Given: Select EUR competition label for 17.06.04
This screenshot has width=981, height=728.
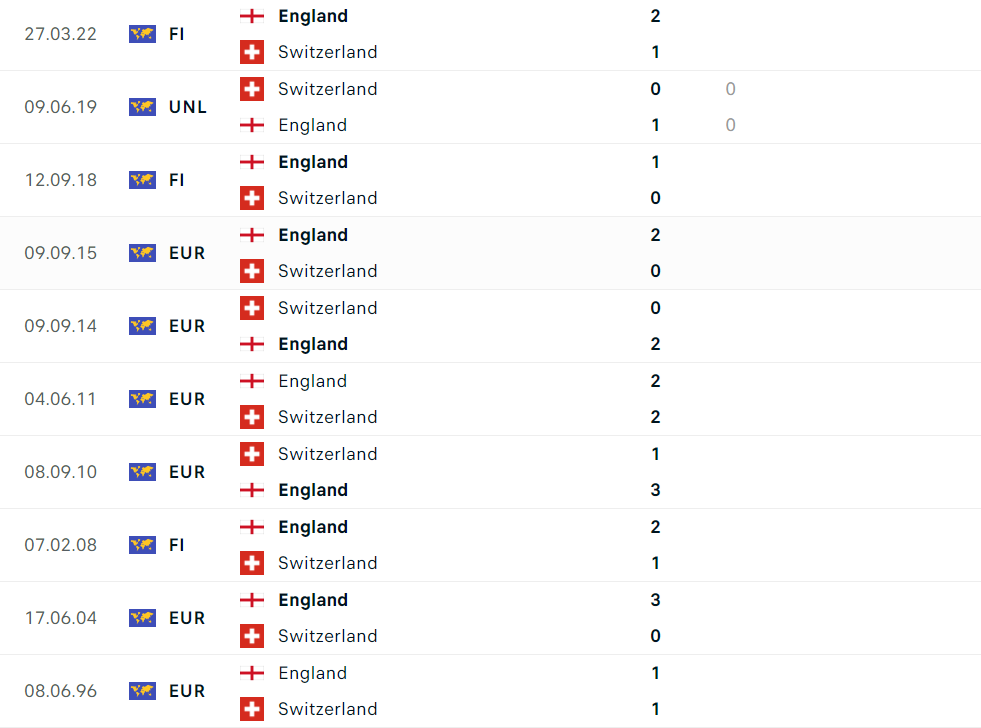Looking at the screenshot, I should tap(187, 618).
